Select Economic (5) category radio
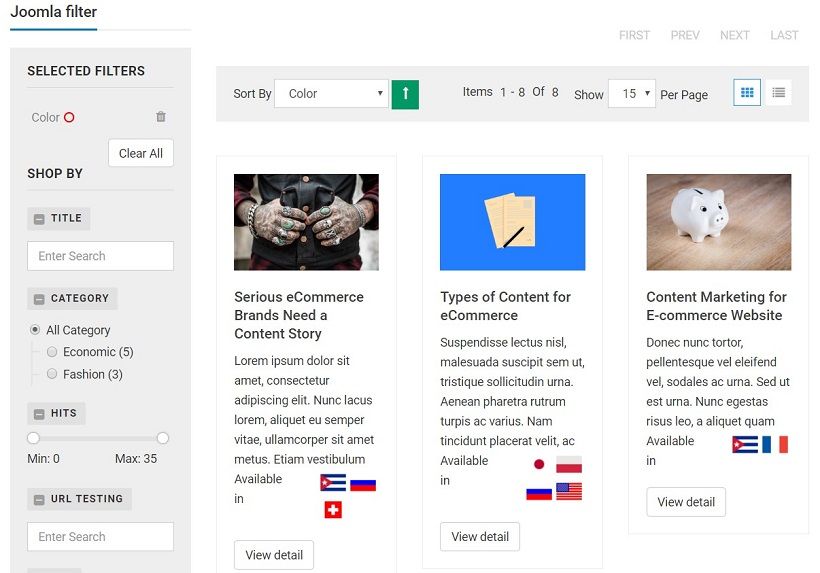Screen dimensions: 820x573 [52, 352]
